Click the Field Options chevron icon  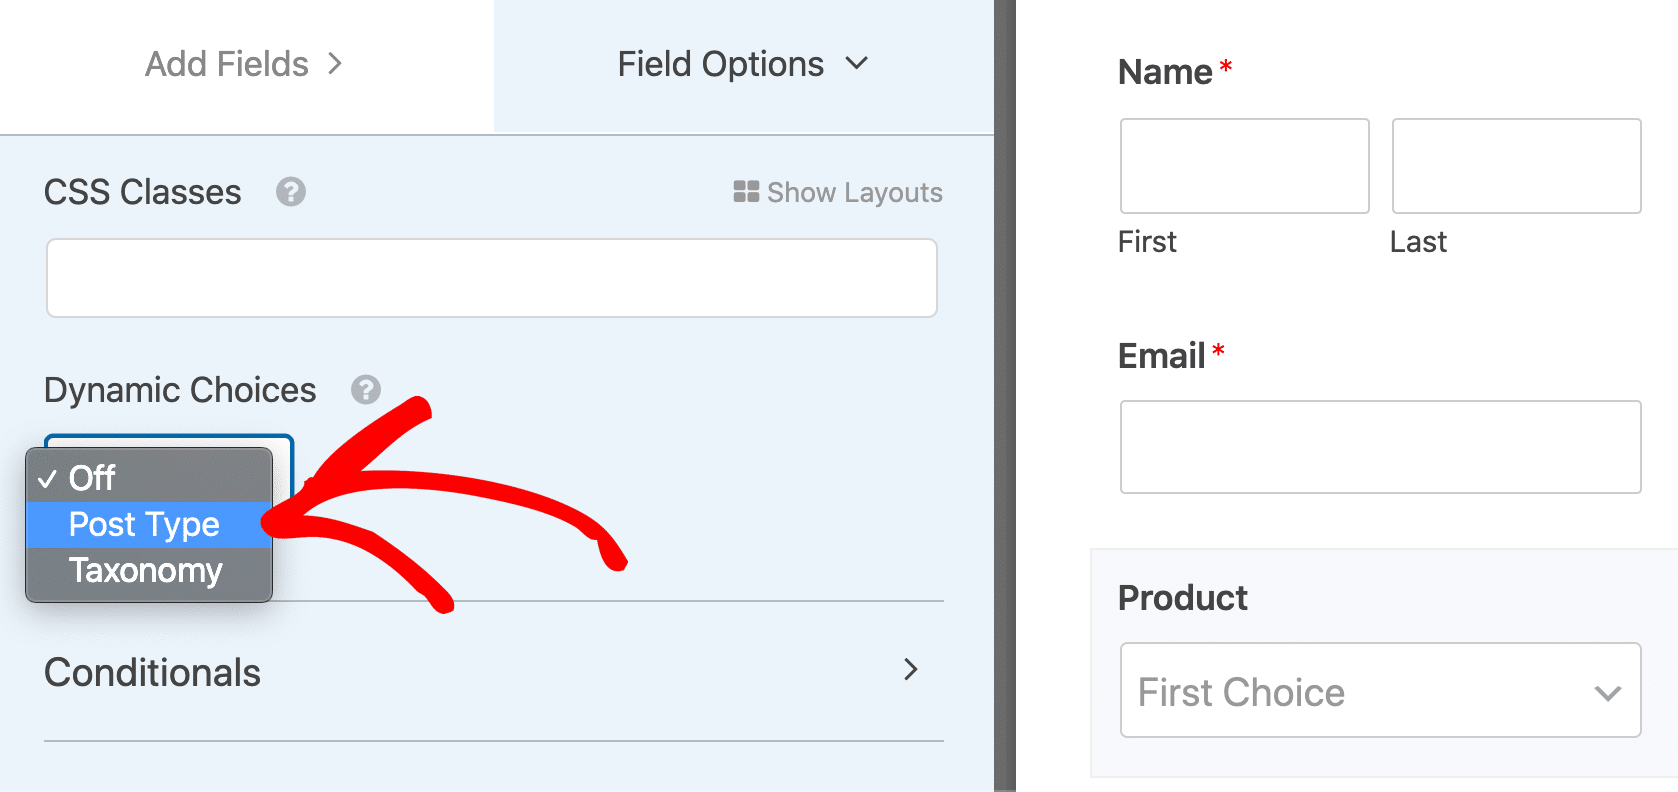pos(857,64)
